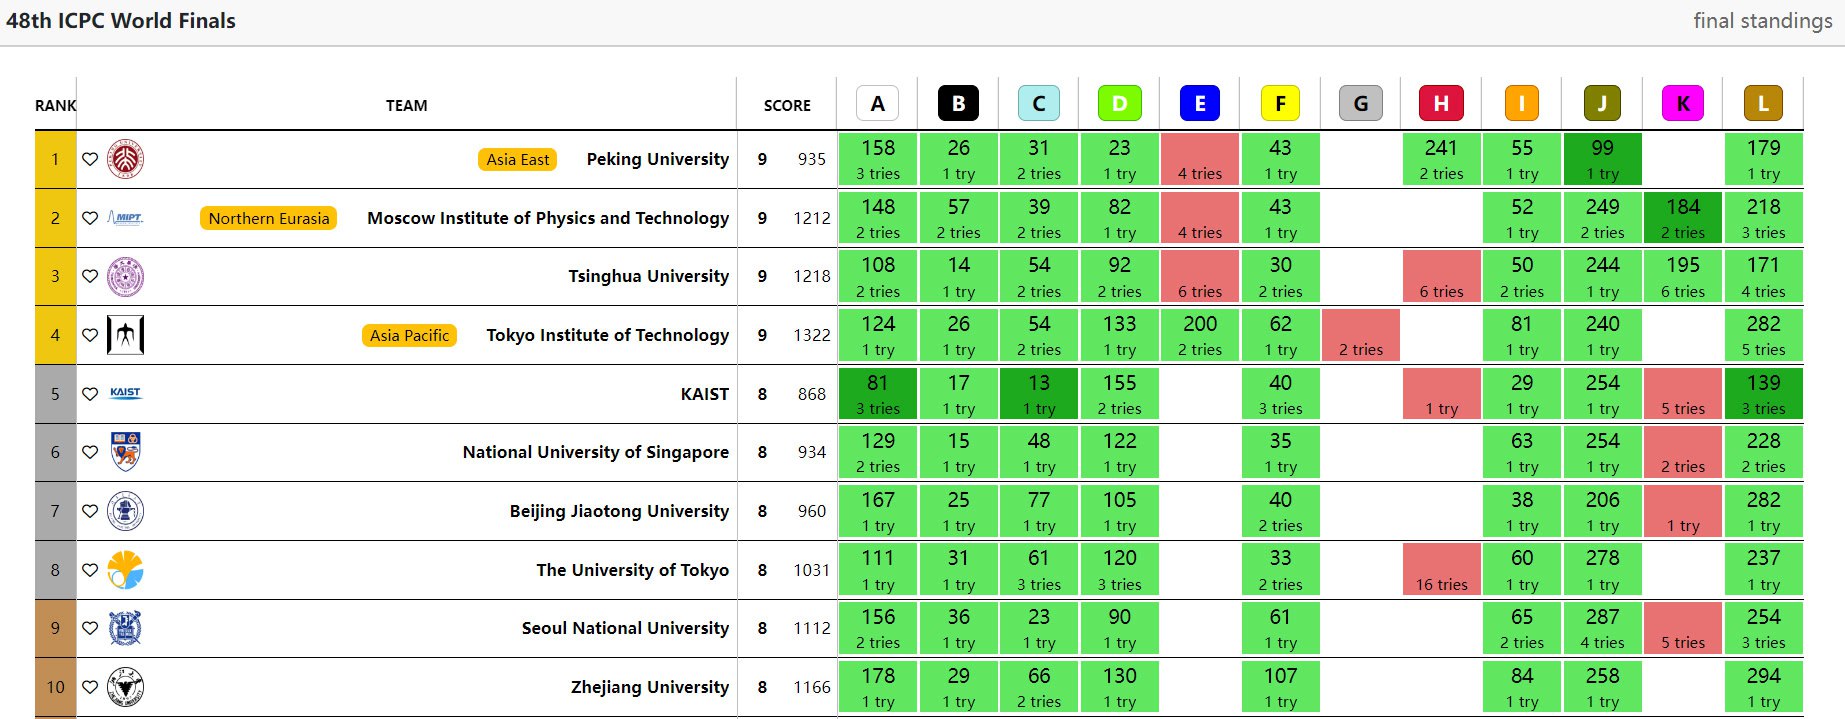Click the National University of Singapore crest
Screen dimensions: 1845x719
(x=125, y=452)
